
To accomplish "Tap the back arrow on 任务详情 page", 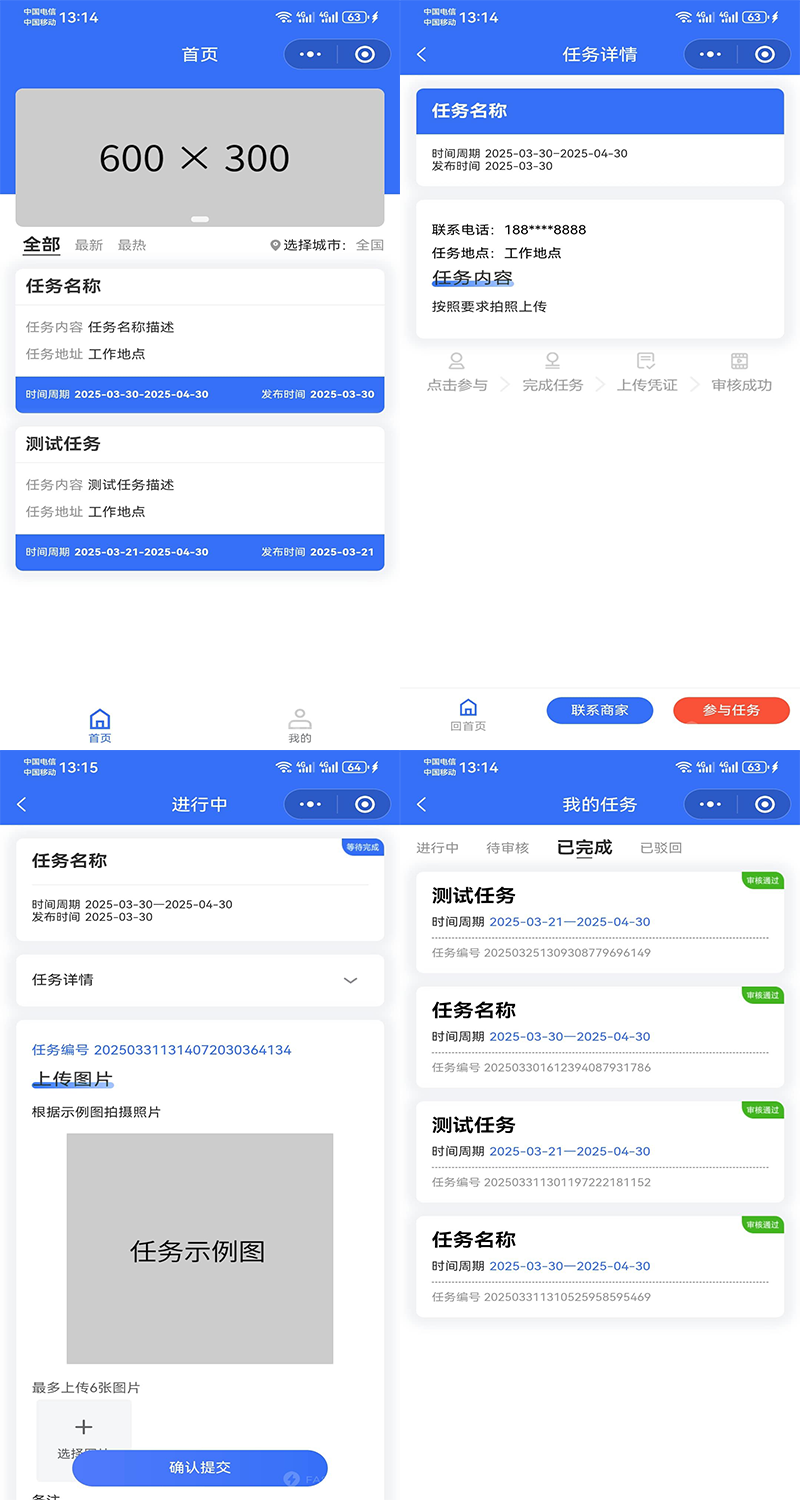I will [421, 55].
